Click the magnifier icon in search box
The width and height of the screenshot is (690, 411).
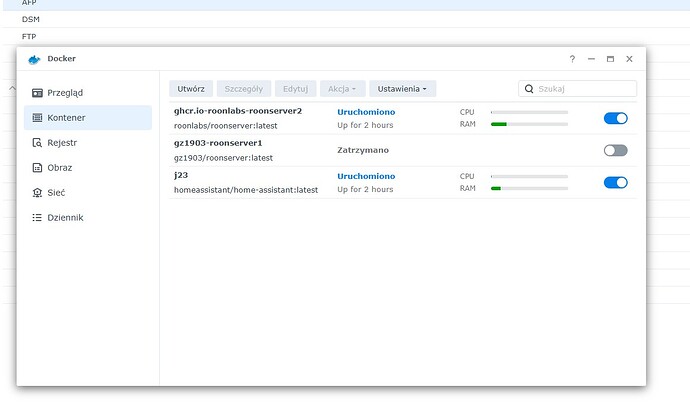529,89
